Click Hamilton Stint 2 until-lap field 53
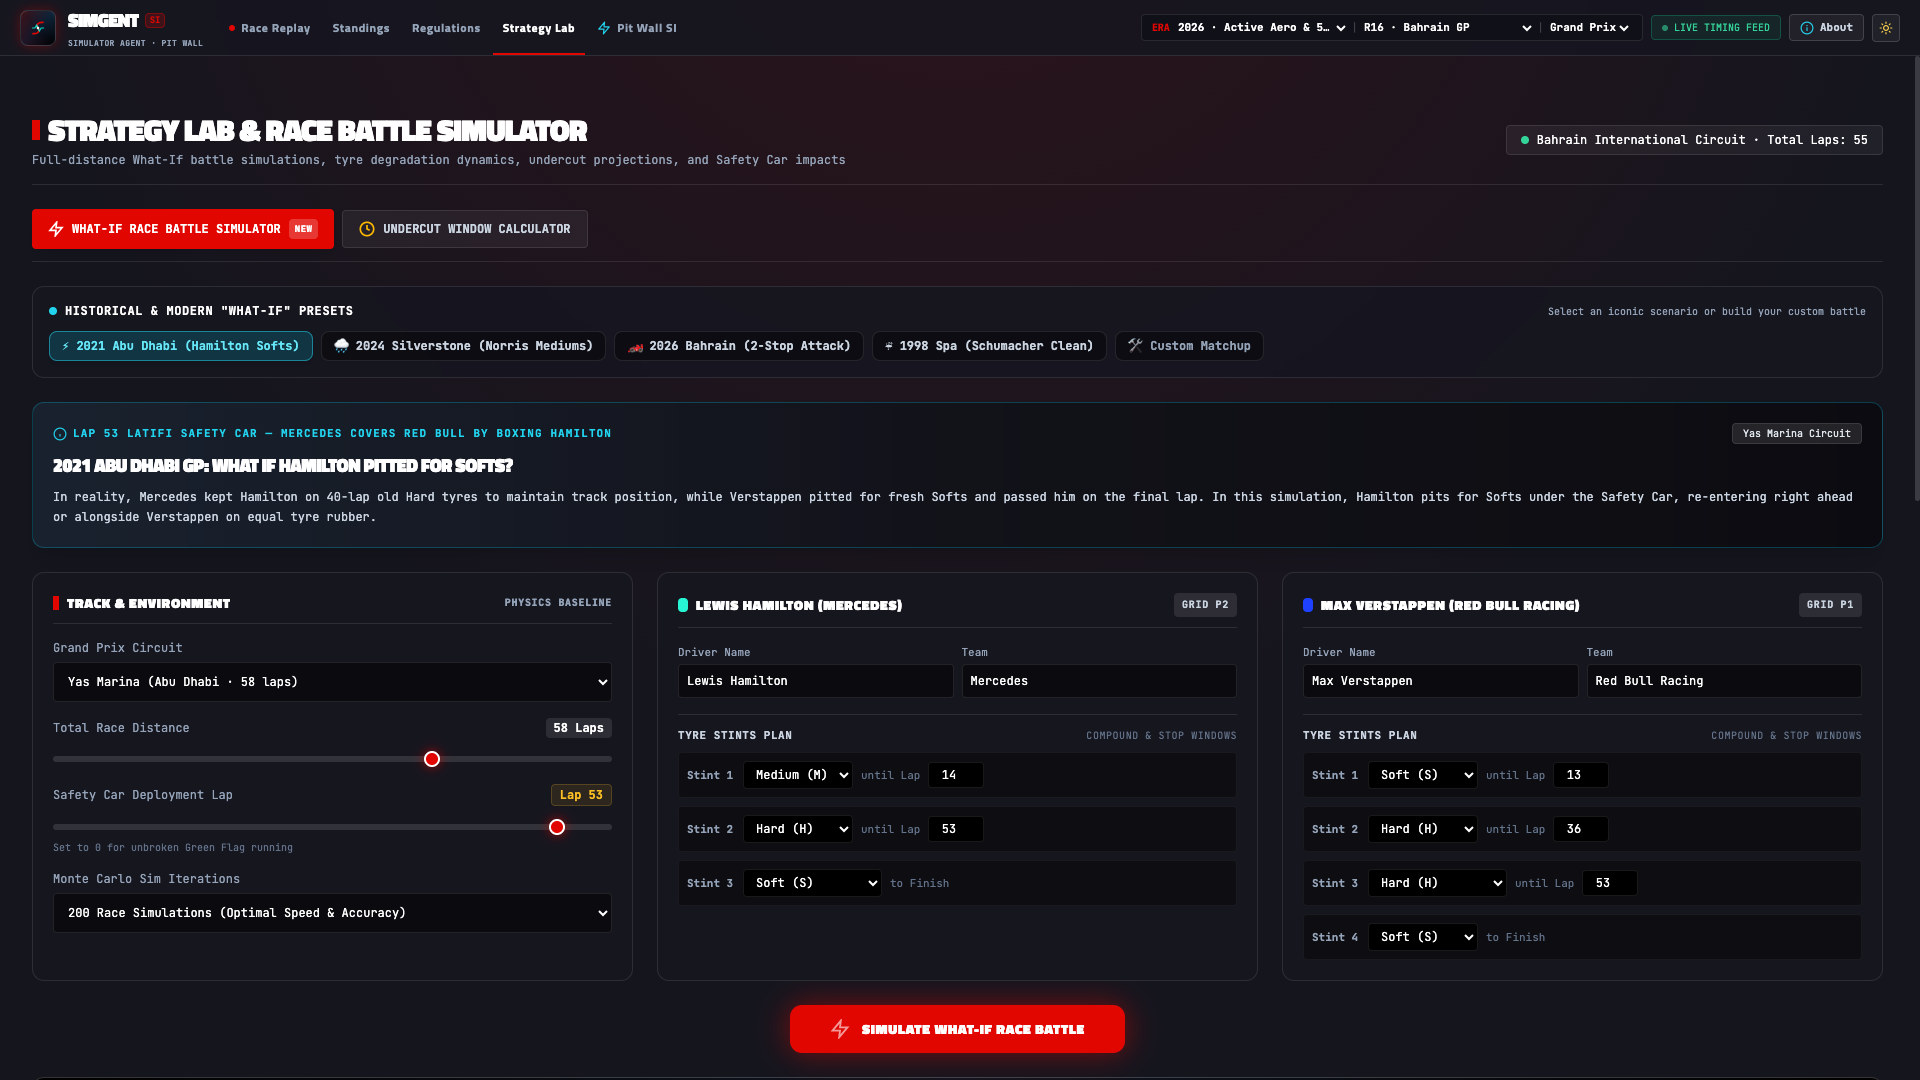 coord(956,829)
